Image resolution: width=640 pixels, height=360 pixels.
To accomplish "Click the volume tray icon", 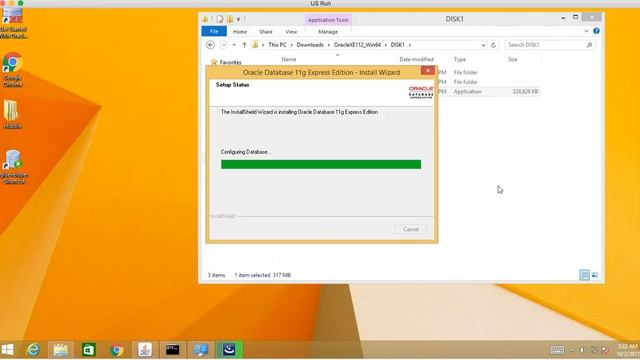I will tap(582, 350).
